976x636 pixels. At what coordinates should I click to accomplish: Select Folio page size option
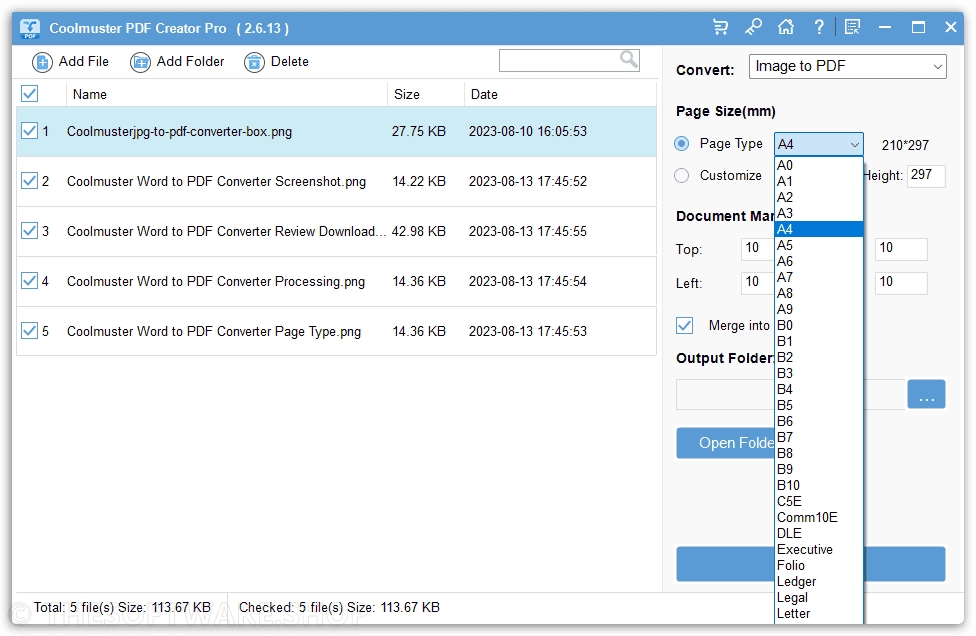pyautogui.click(x=819, y=565)
